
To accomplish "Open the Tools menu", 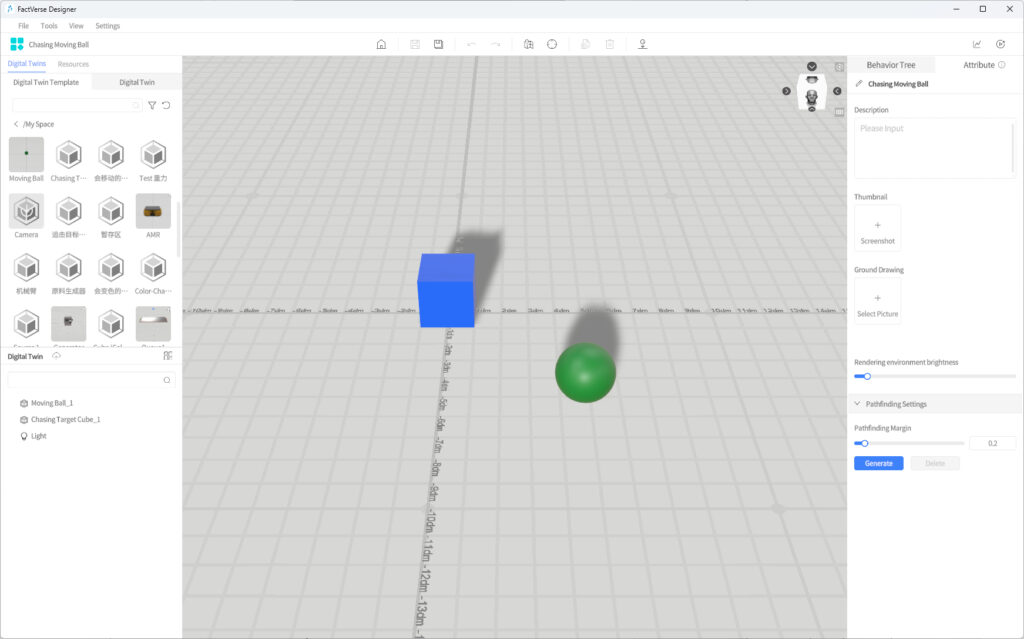I will pyautogui.click(x=49, y=26).
